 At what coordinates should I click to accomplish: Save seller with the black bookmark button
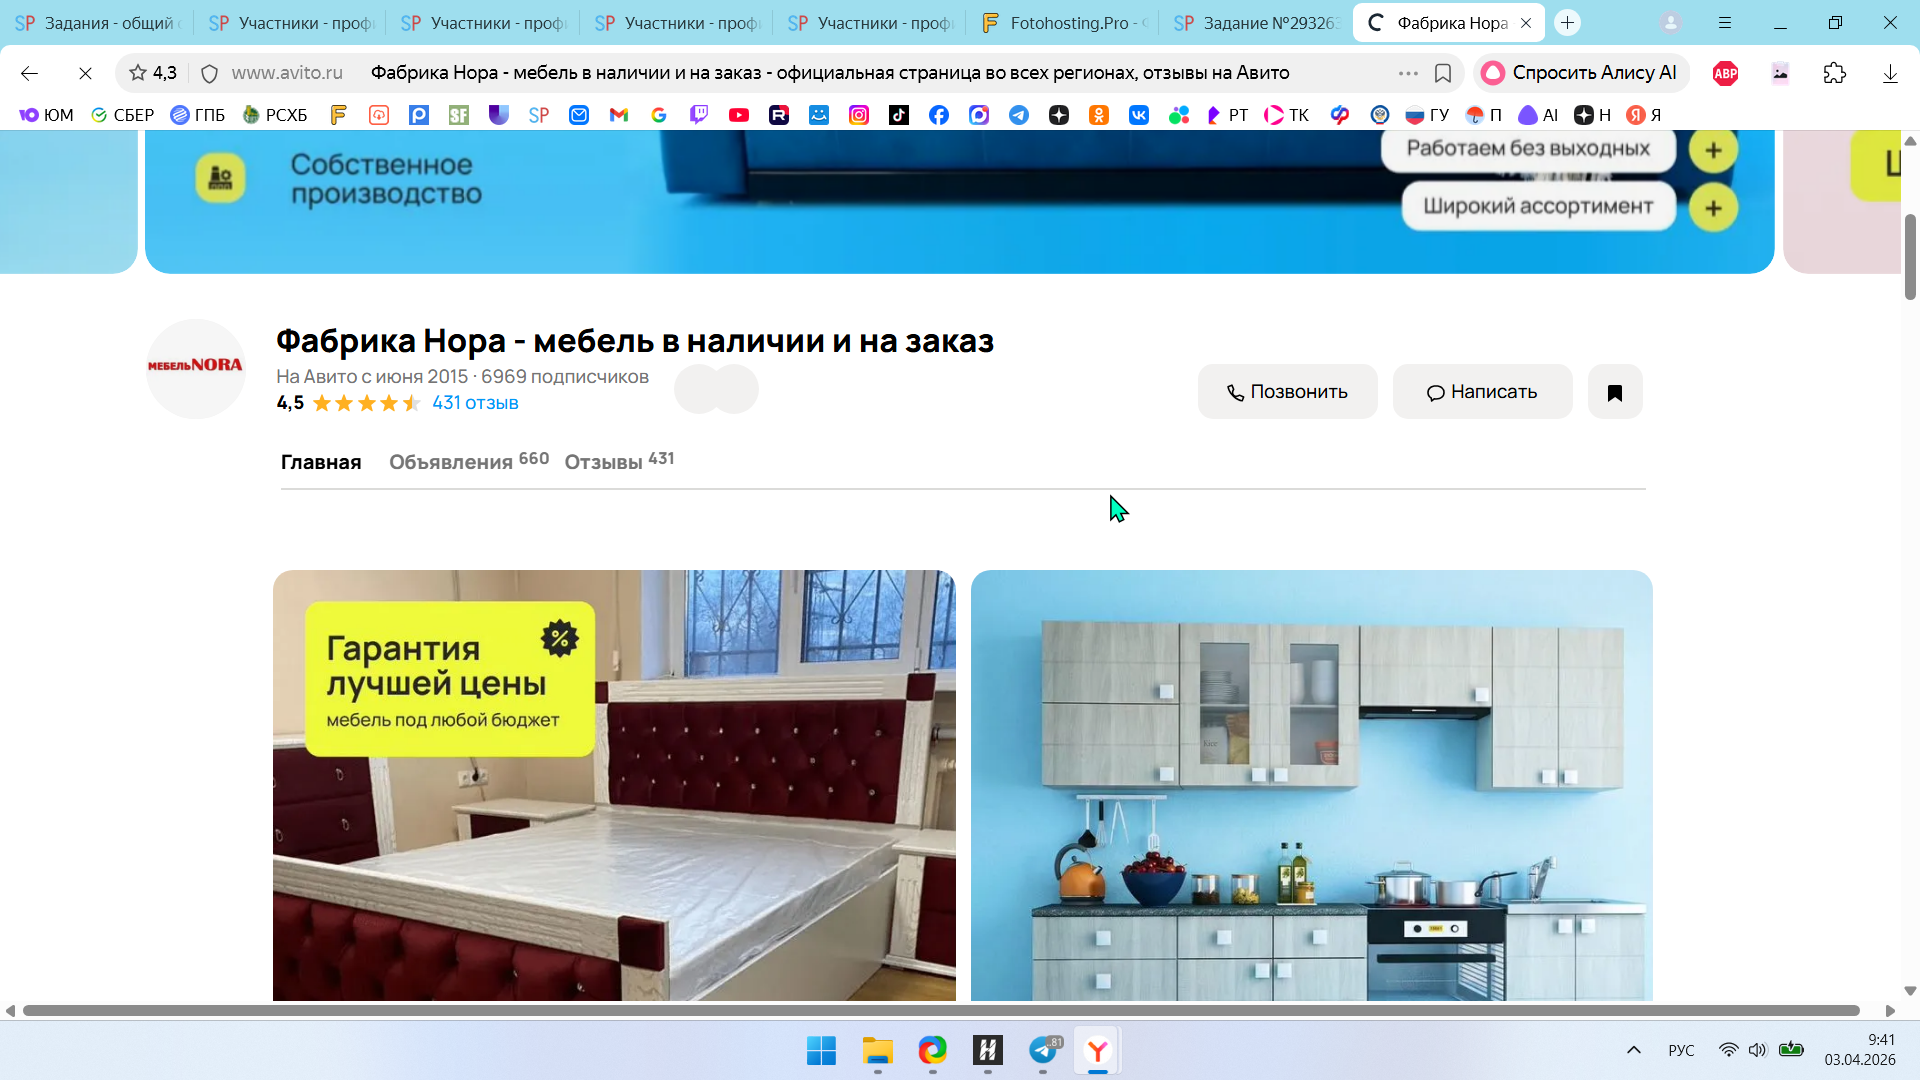pos(1614,392)
